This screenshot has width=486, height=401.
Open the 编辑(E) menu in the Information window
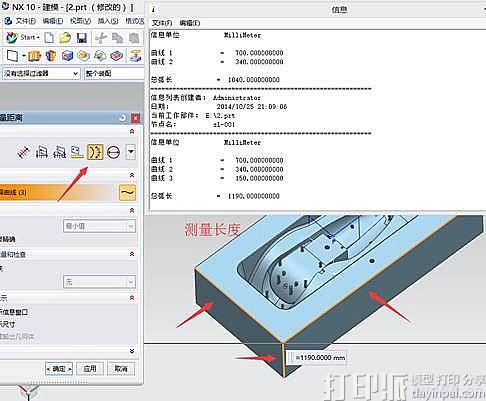click(190, 23)
